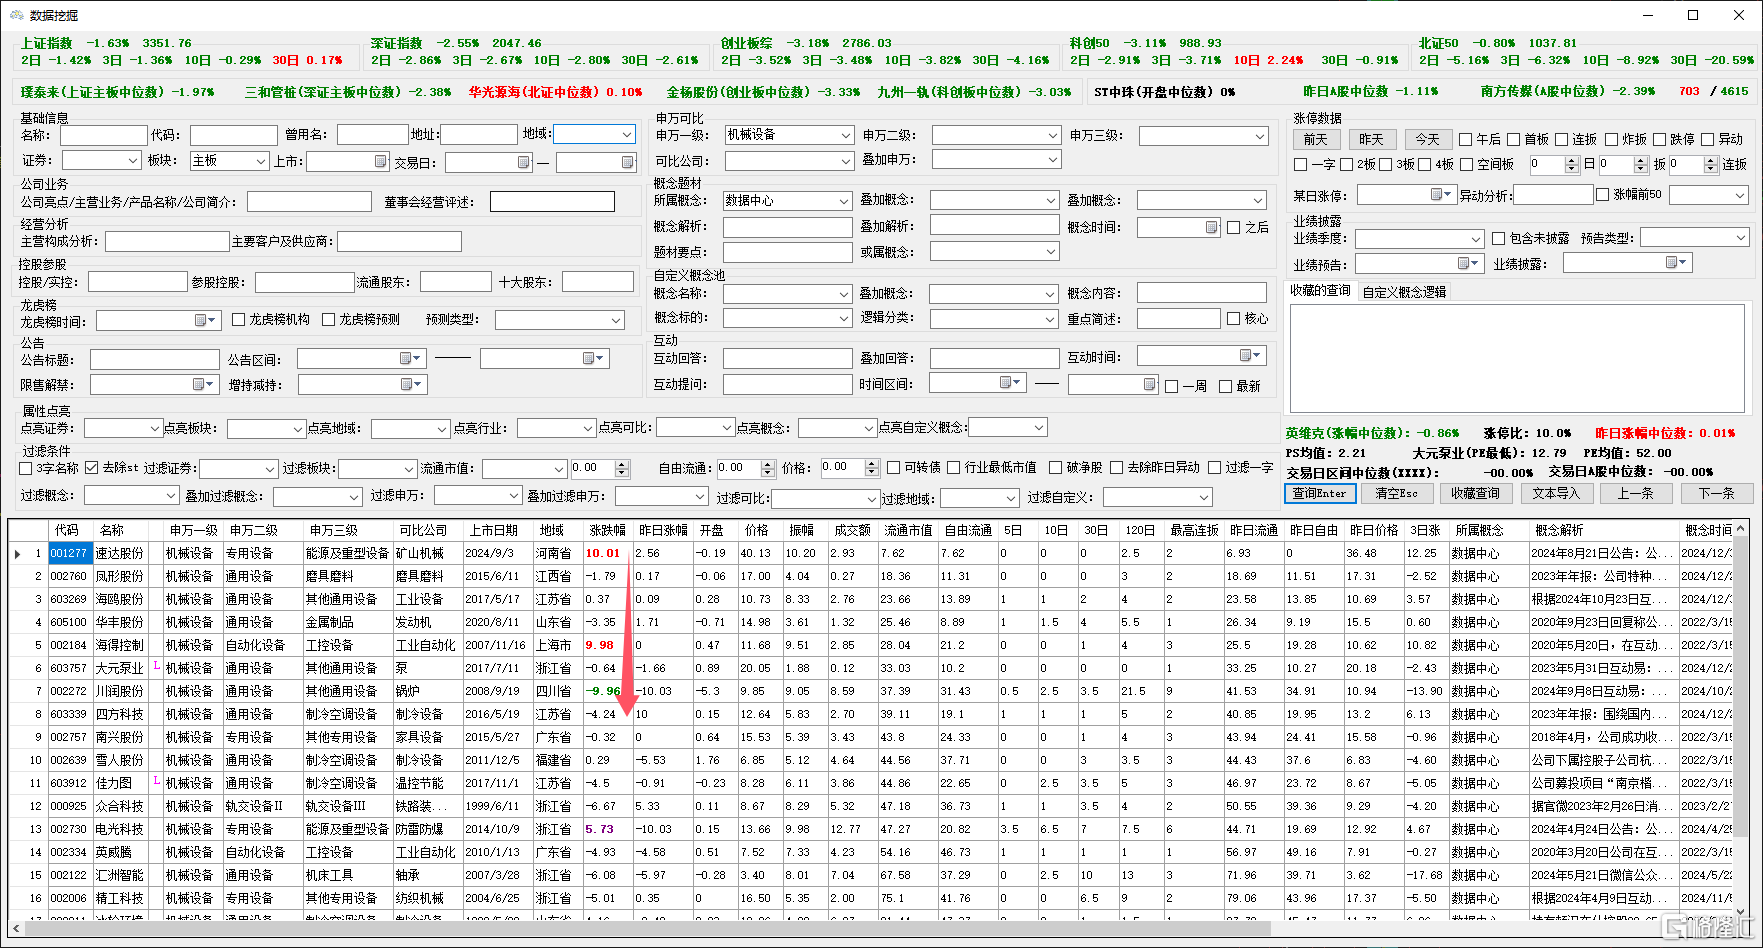The image size is (1763, 948).
Task: Tick the 一字 checkbox in 涨停数据
Action: click(1300, 165)
